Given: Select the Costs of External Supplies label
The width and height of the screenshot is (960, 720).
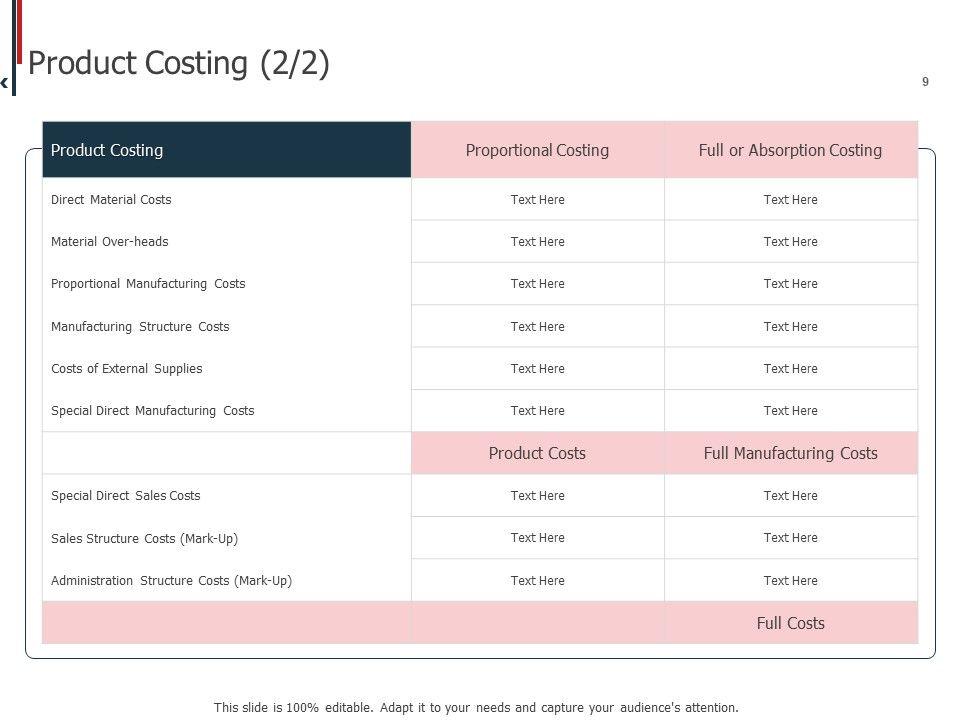Looking at the screenshot, I should point(127,369).
